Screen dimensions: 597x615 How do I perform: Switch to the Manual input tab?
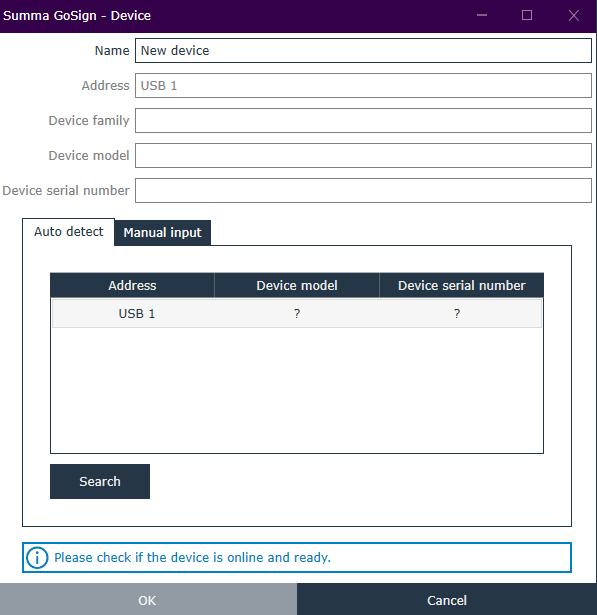(162, 233)
